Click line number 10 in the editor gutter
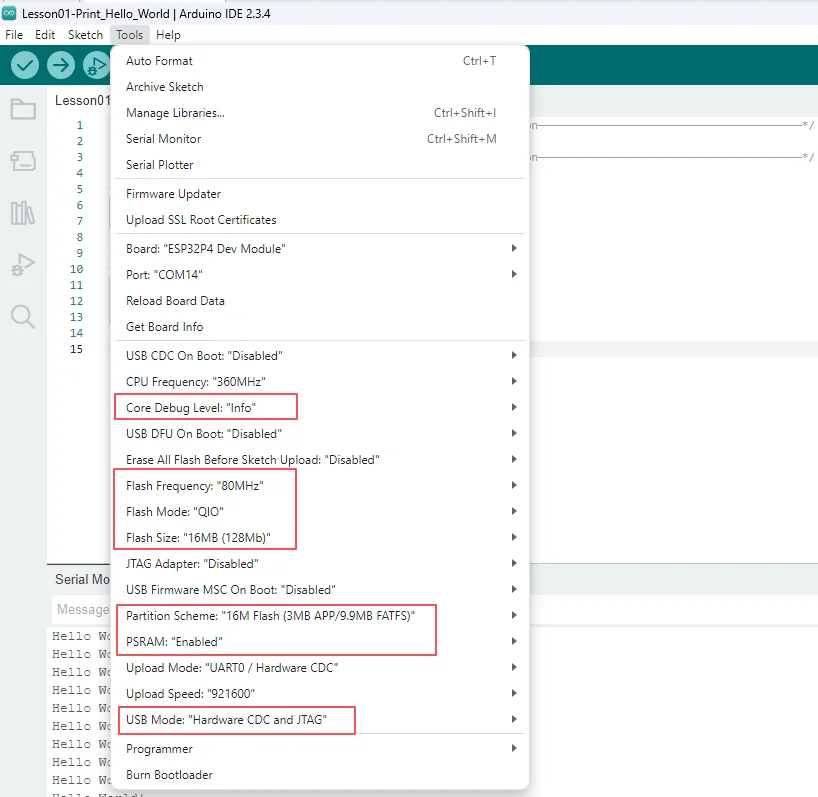Viewport: 818px width, 797px height. tap(76, 269)
